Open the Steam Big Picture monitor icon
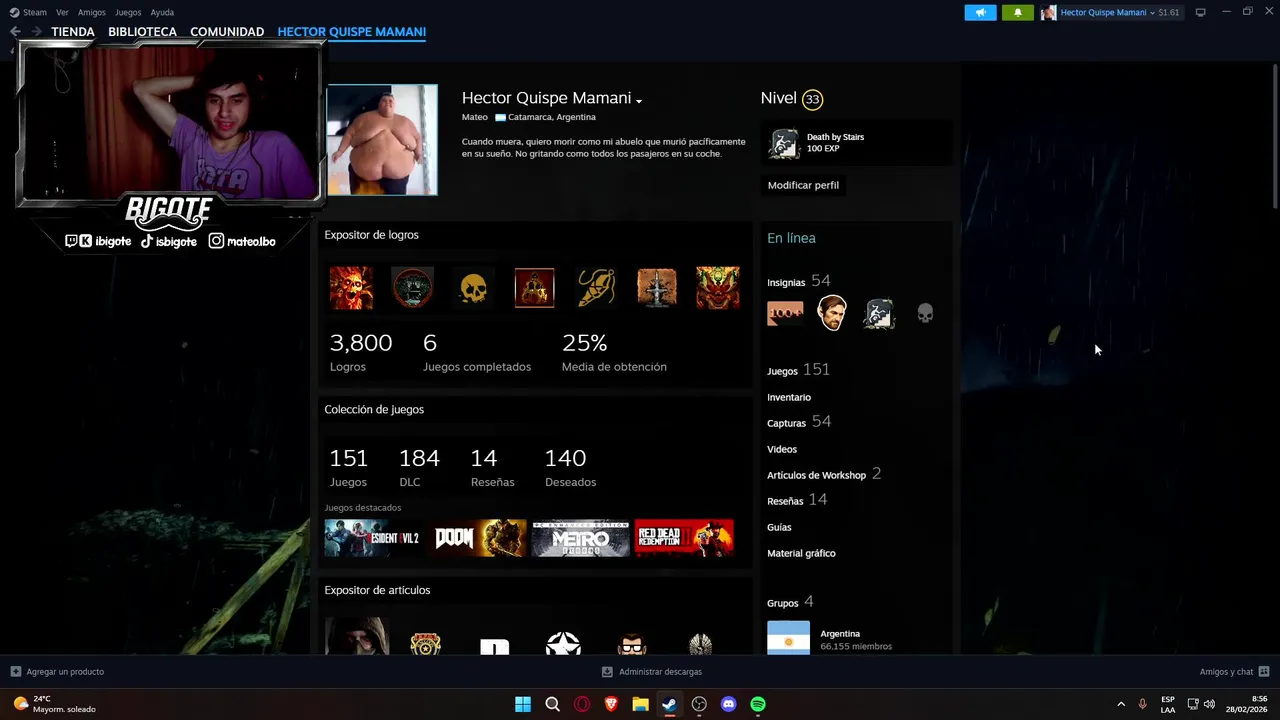The image size is (1280, 720). [1200, 12]
